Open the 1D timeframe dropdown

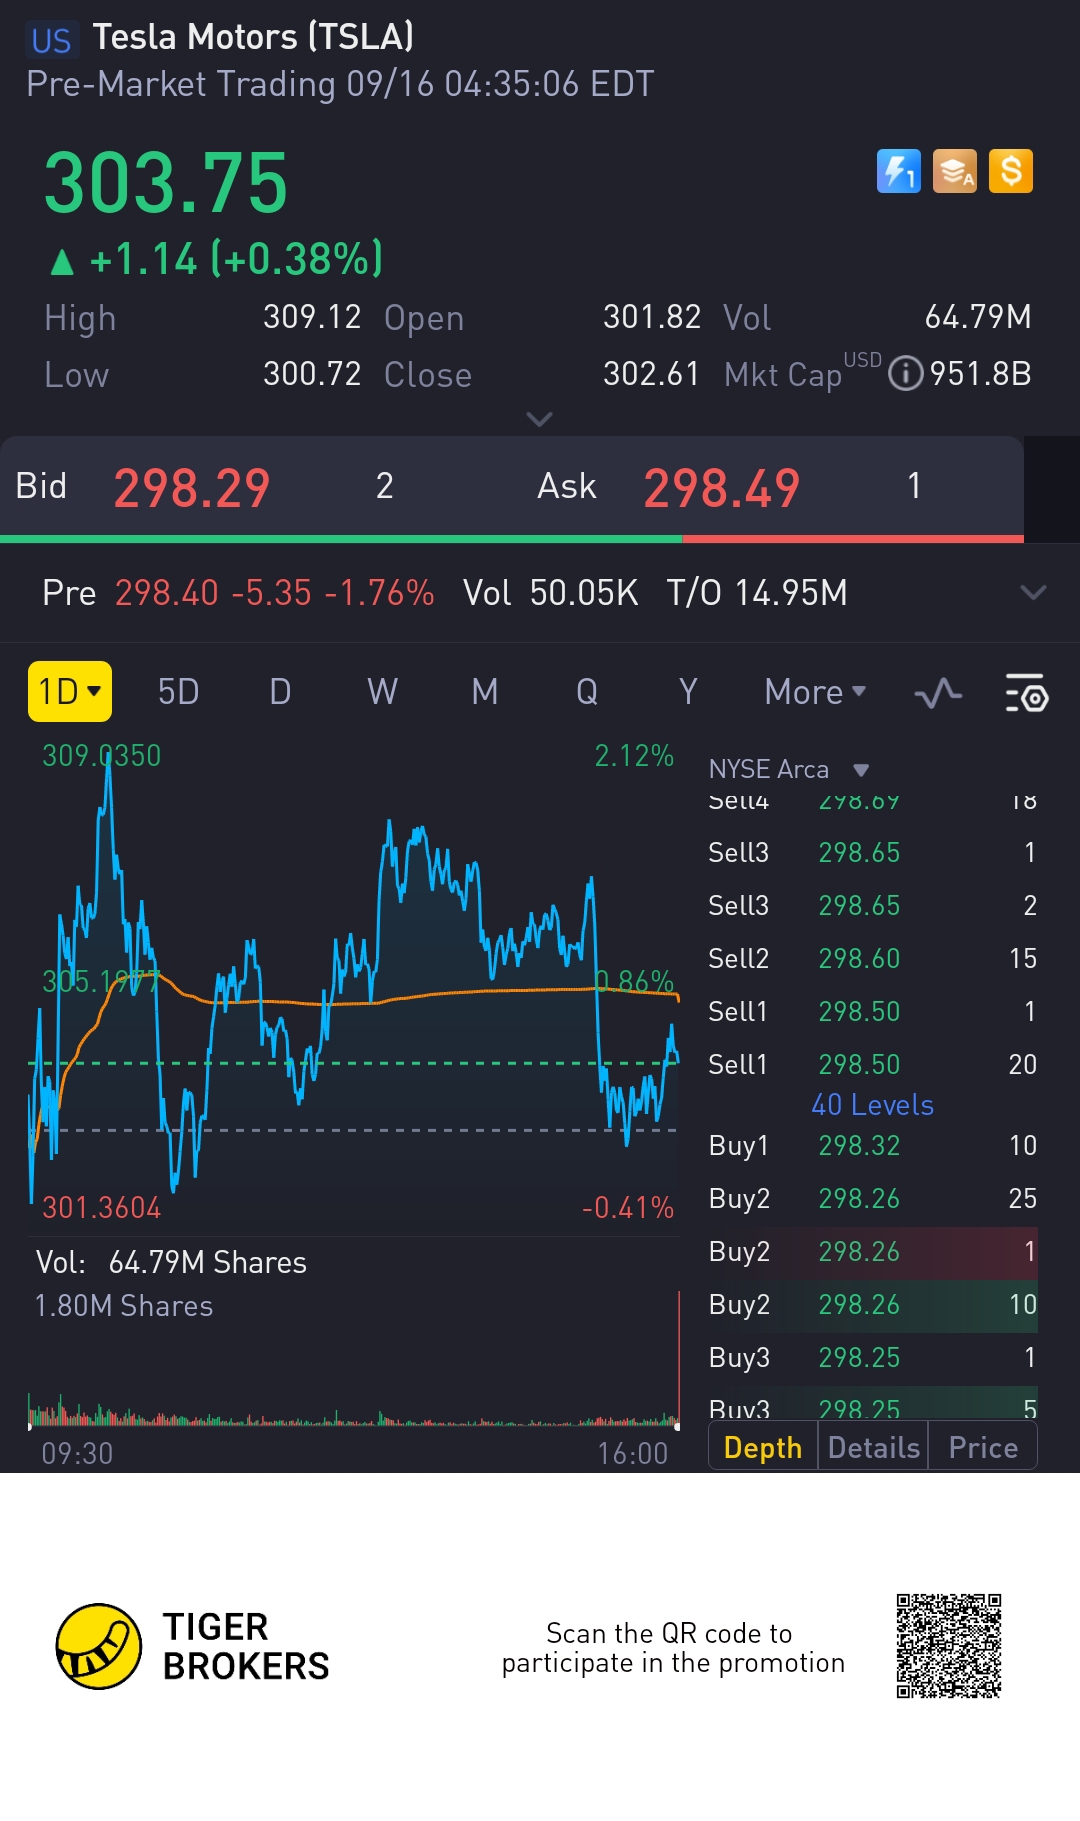pyautogui.click(x=70, y=691)
